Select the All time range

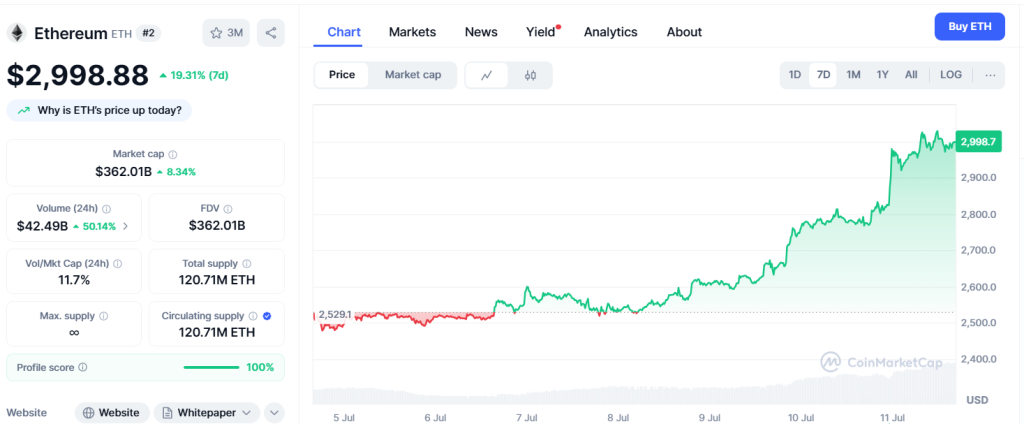coord(911,75)
